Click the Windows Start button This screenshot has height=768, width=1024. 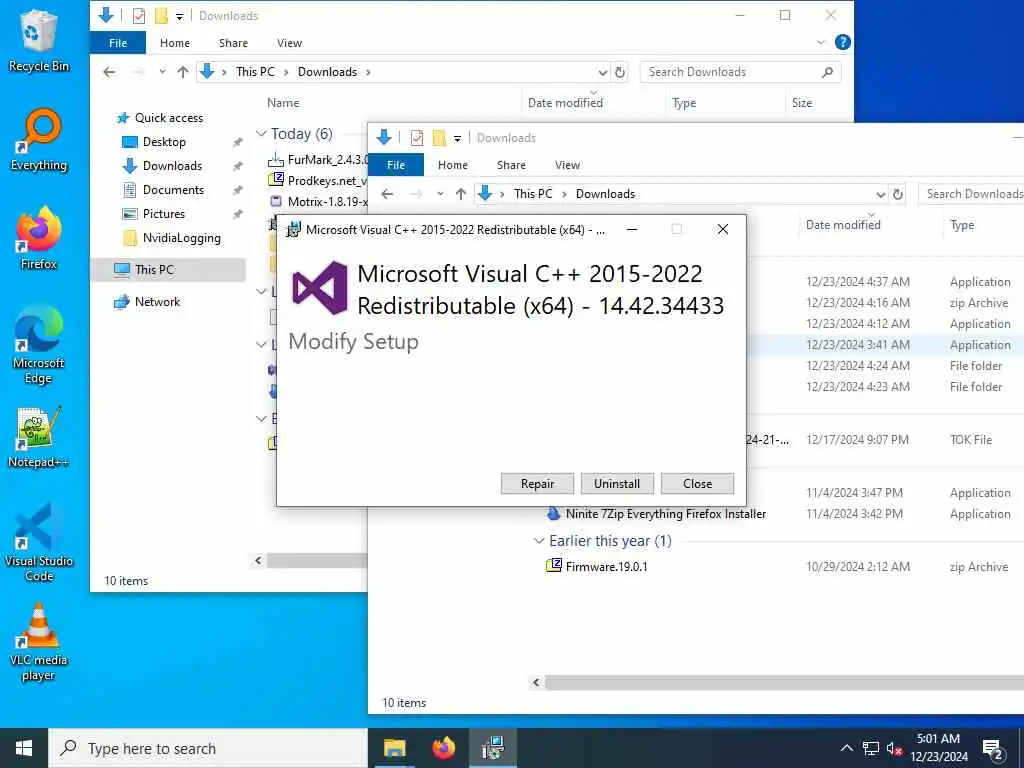coord(24,748)
